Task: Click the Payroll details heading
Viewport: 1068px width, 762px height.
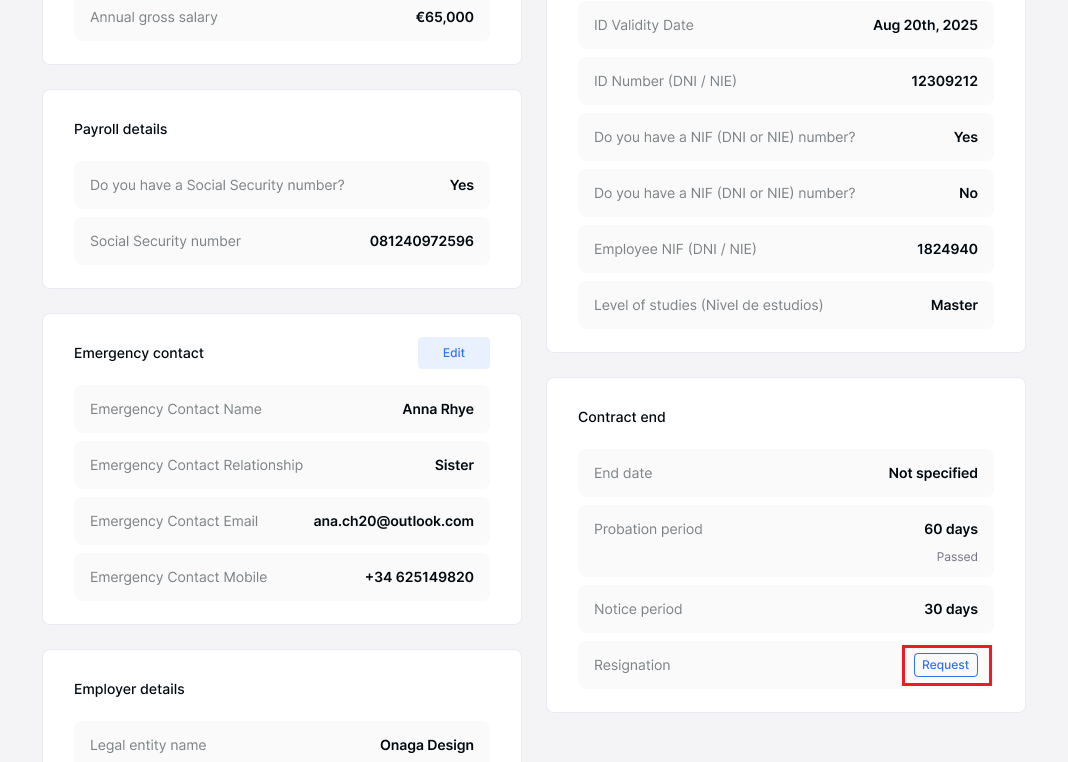Action: coord(121,129)
